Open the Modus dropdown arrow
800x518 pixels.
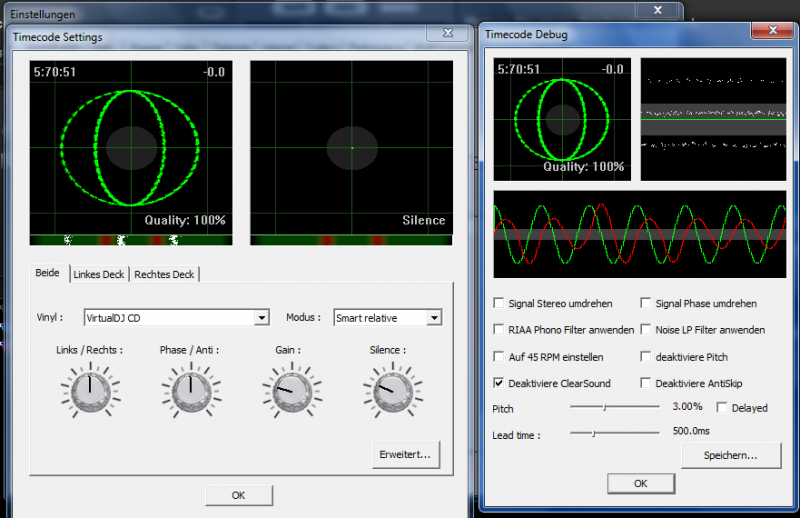coord(434,317)
